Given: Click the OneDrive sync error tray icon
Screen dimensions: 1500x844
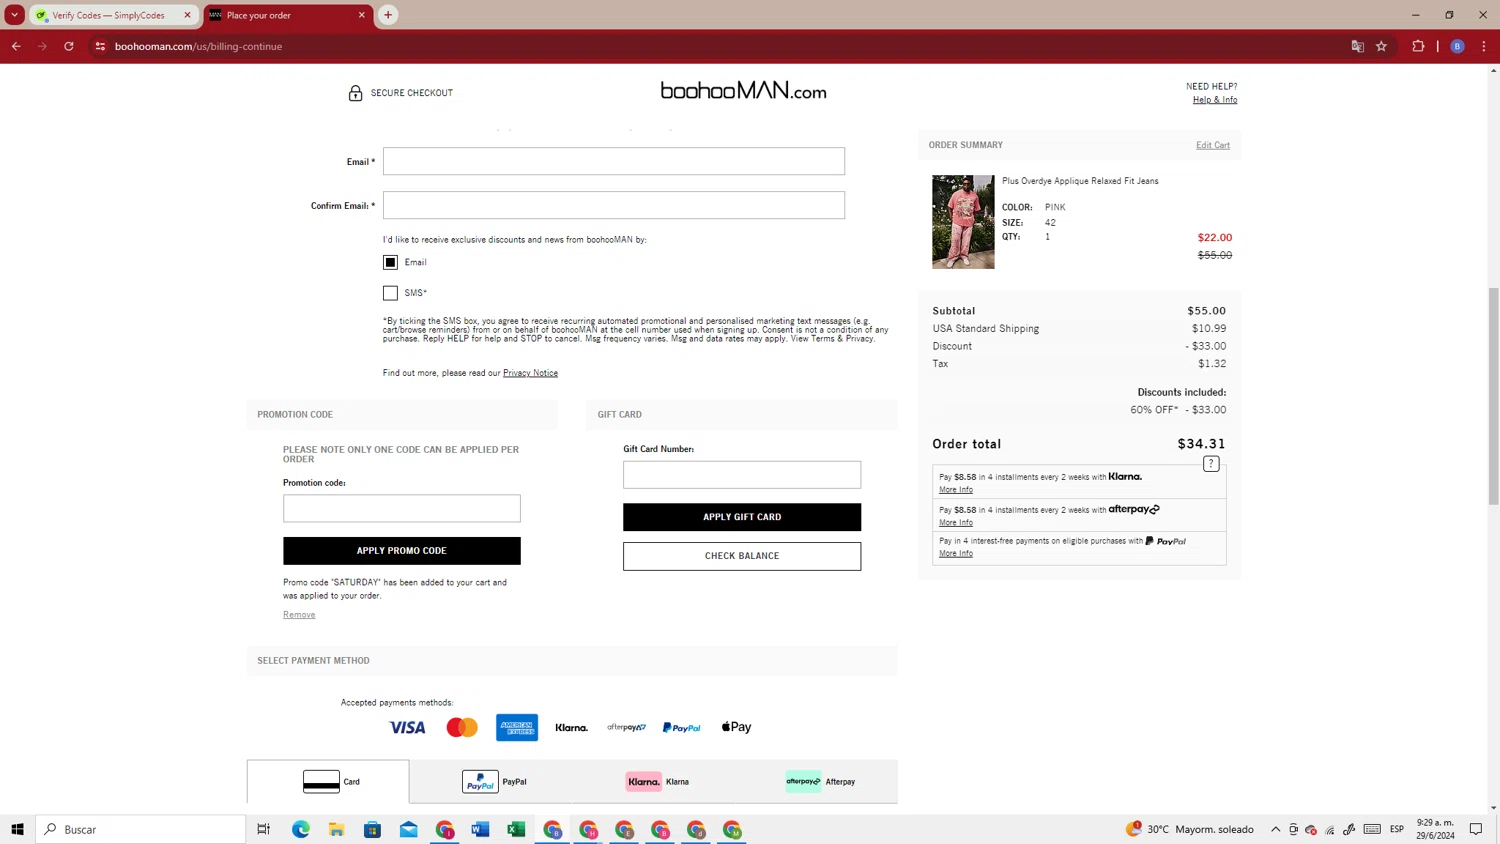Looking at the screenshot, I should [1311, 829].
